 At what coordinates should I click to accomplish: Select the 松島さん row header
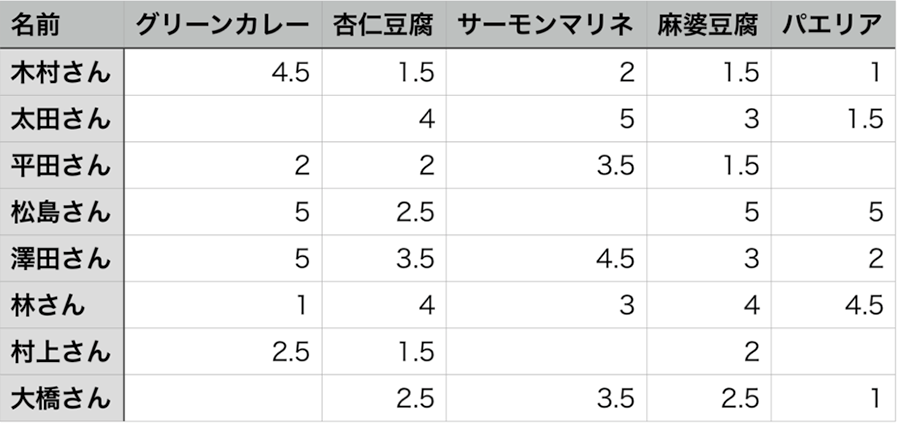[x=61, y=212]
